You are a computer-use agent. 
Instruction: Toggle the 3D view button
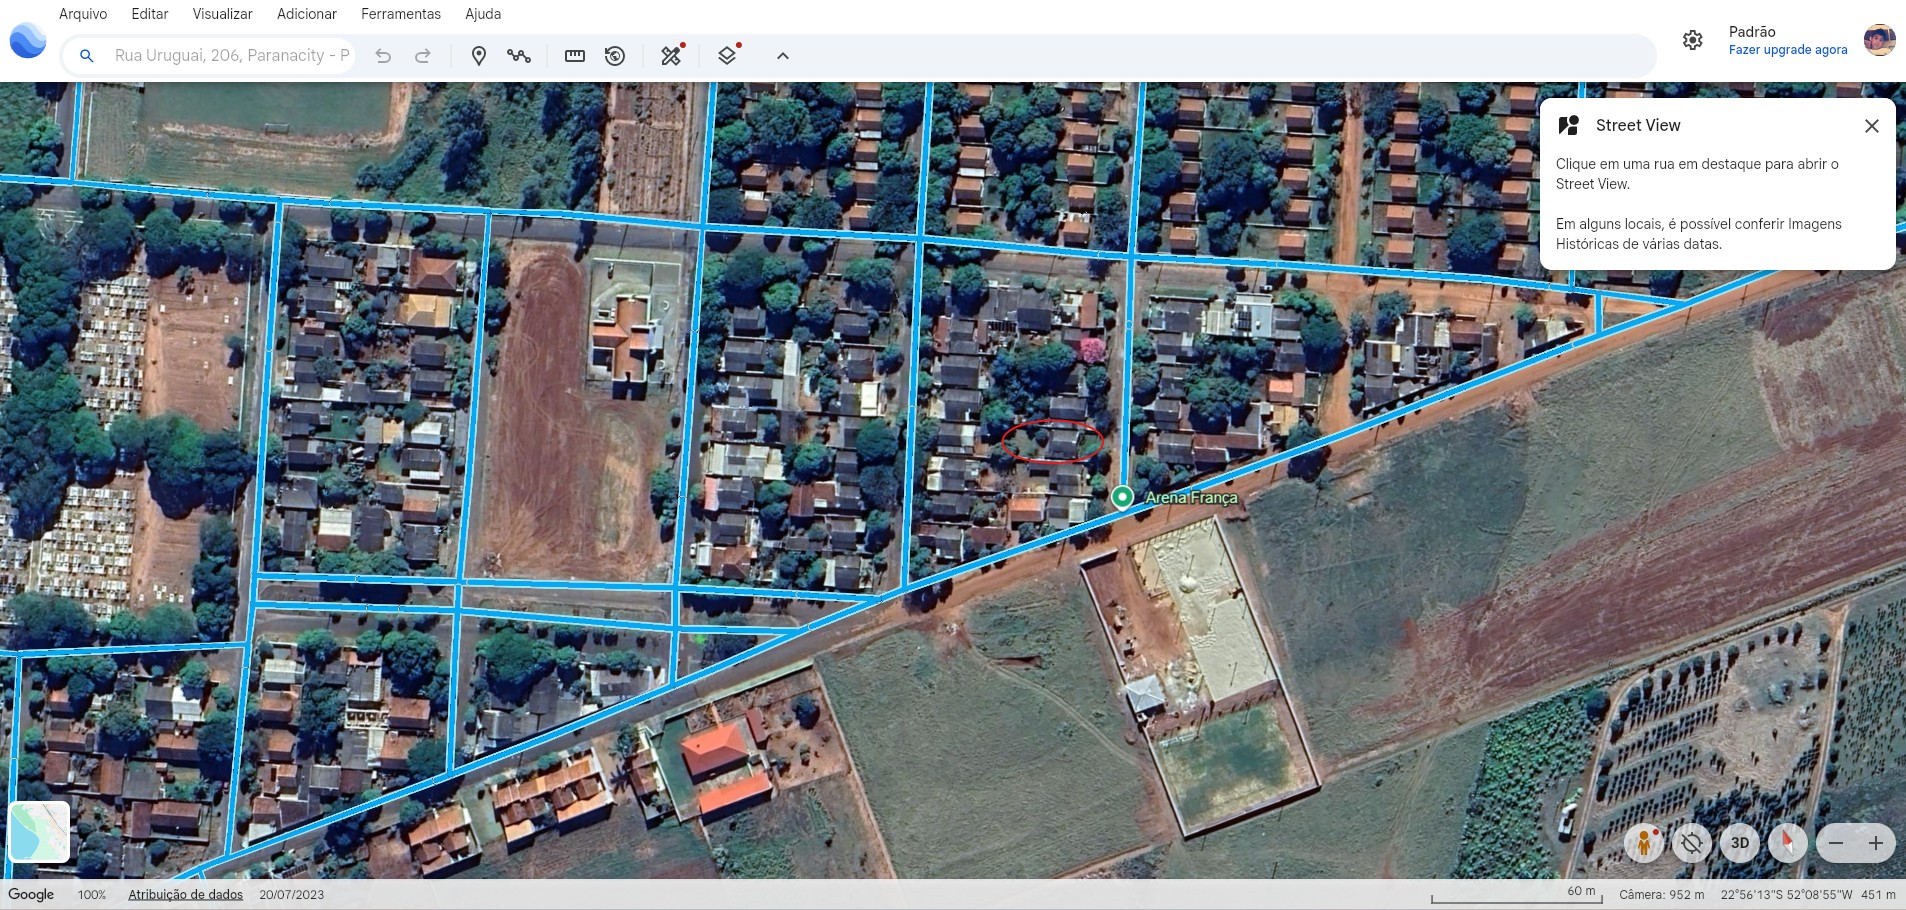(1740, 843)
